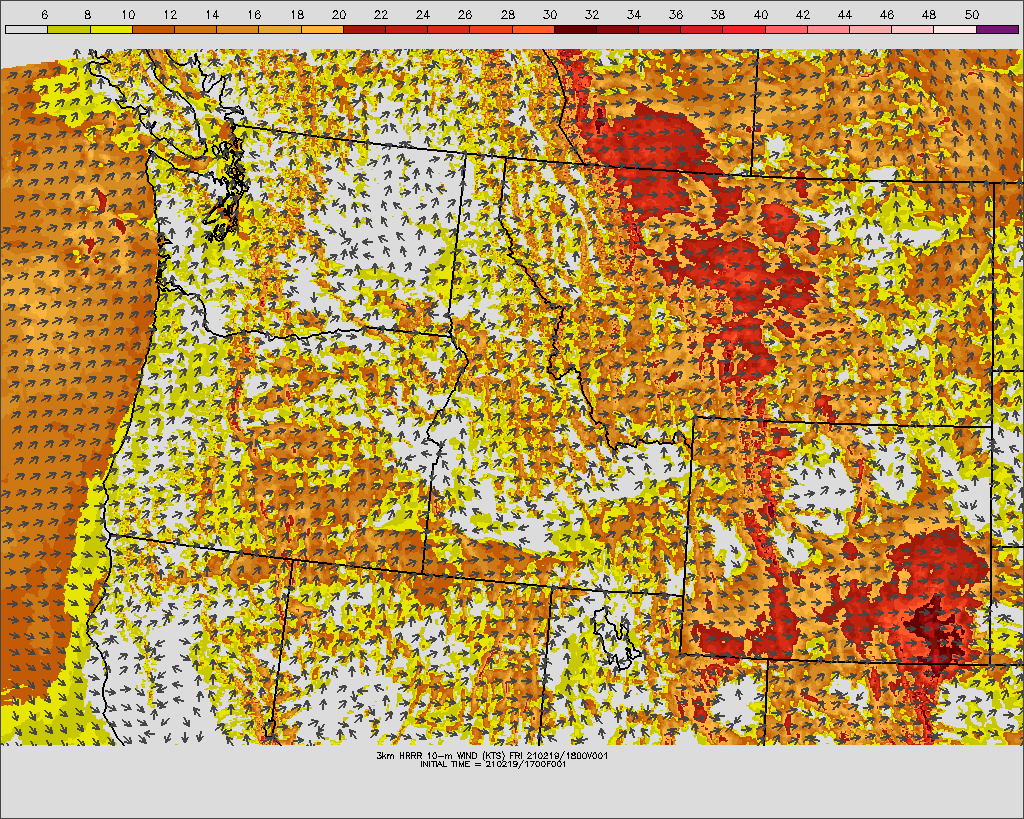Click the legend label '28'

pos(507,14)
